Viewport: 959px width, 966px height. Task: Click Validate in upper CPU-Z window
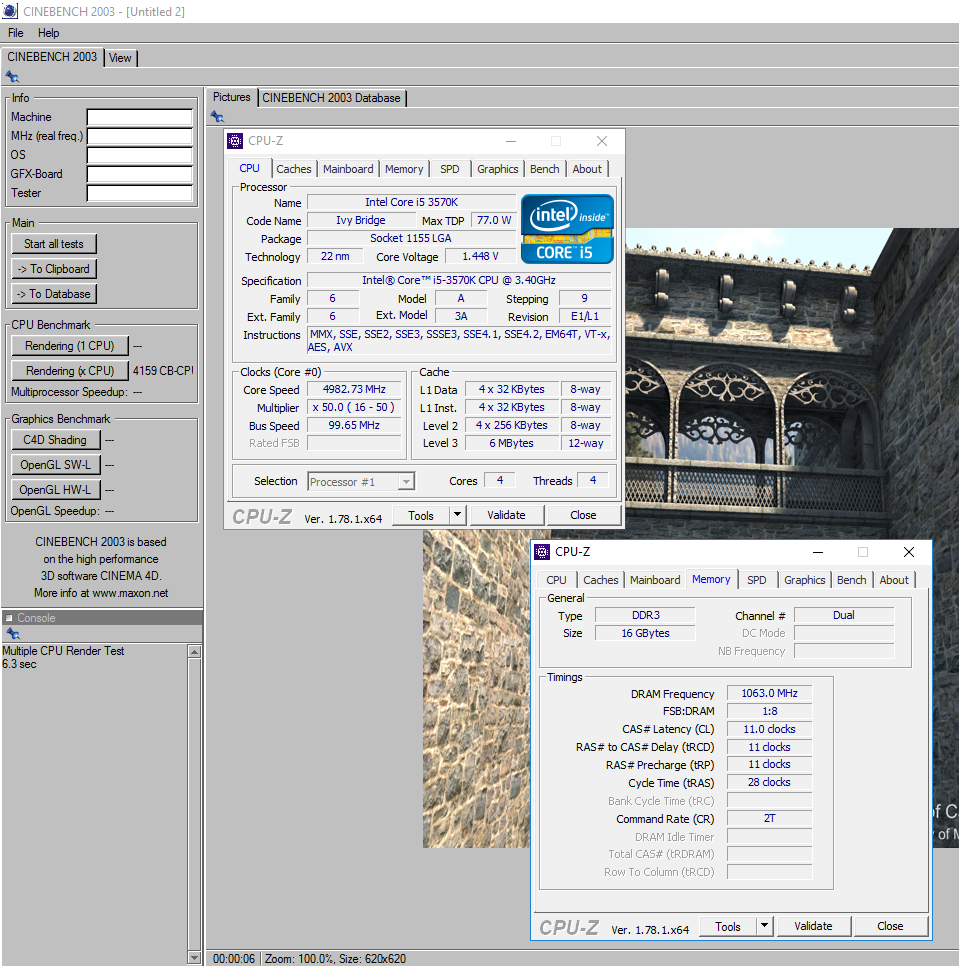506,516
